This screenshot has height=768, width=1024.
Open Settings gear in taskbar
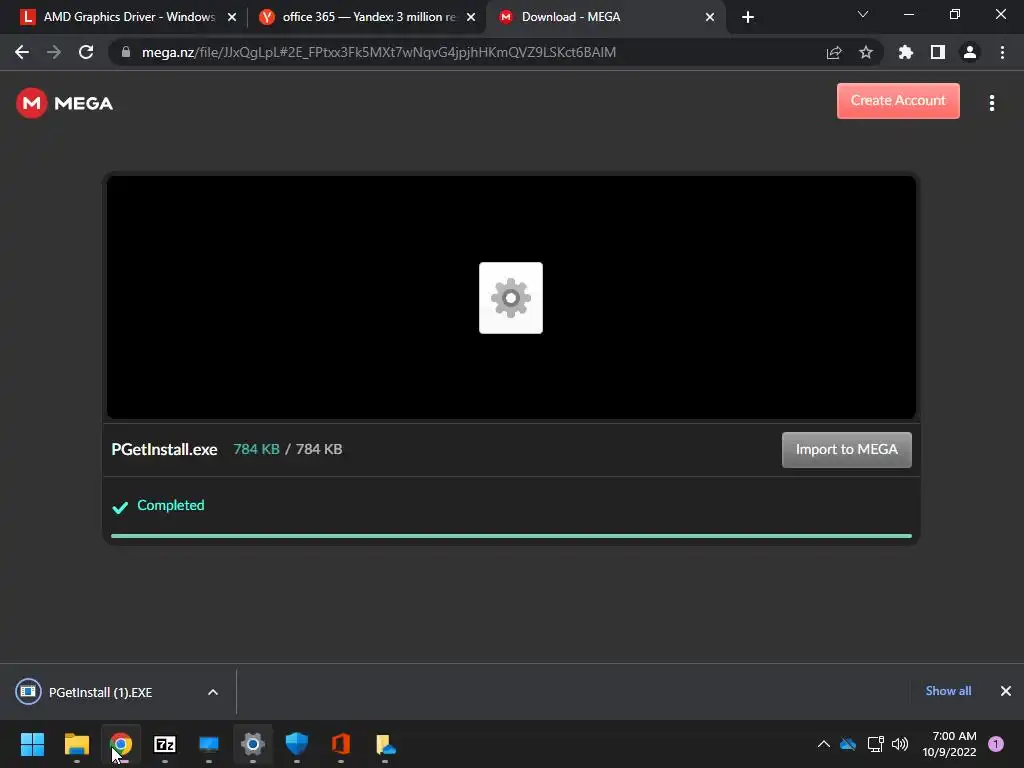[253, 744]
